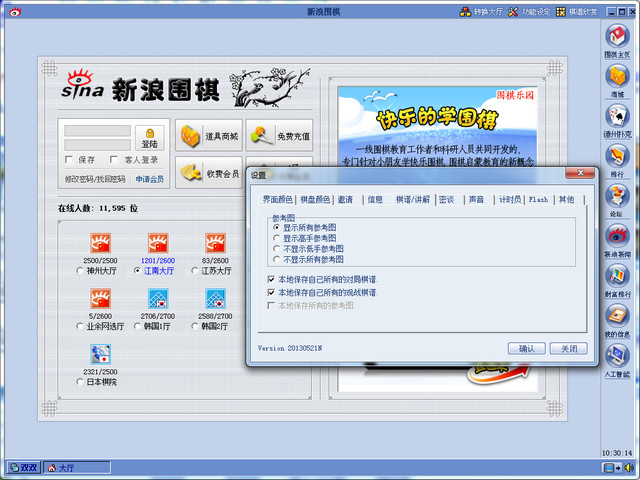Screen dimensions: 640x480
Task: Open 围棋主页 home icon in sidebar
Action: (617, 36)
